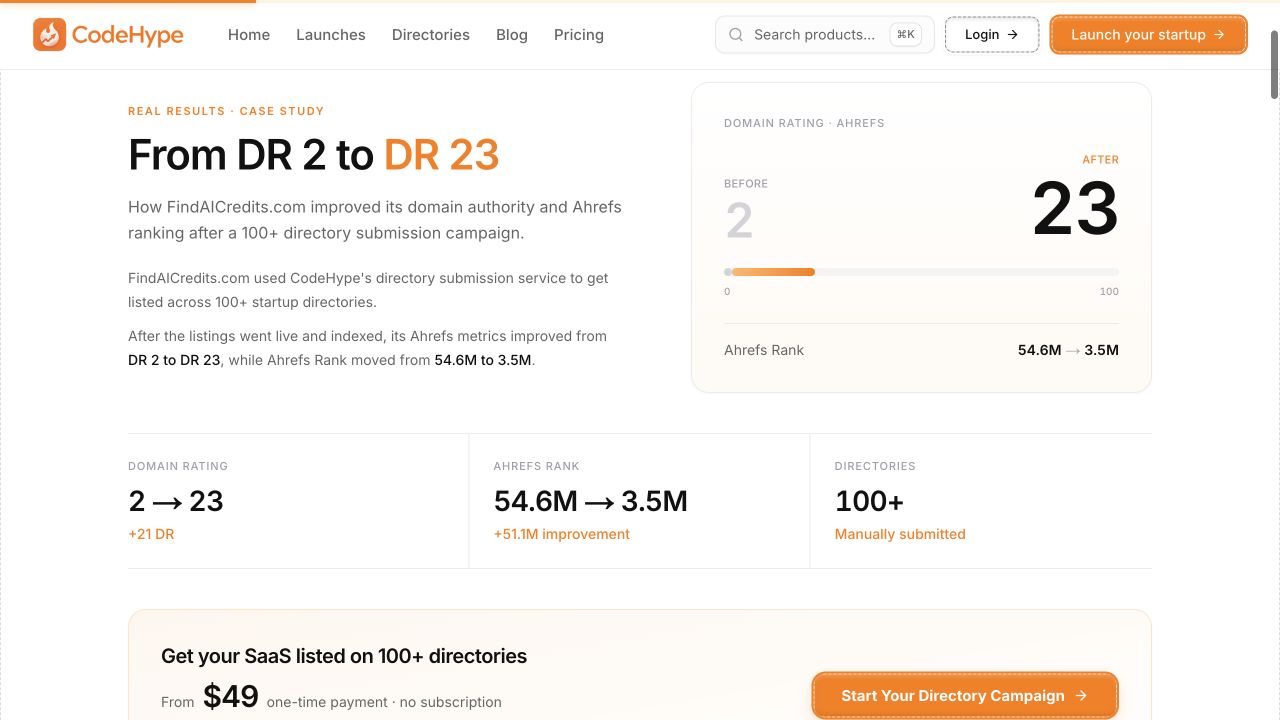Click the 'Manually submitted' text

[x=900, y=534]
